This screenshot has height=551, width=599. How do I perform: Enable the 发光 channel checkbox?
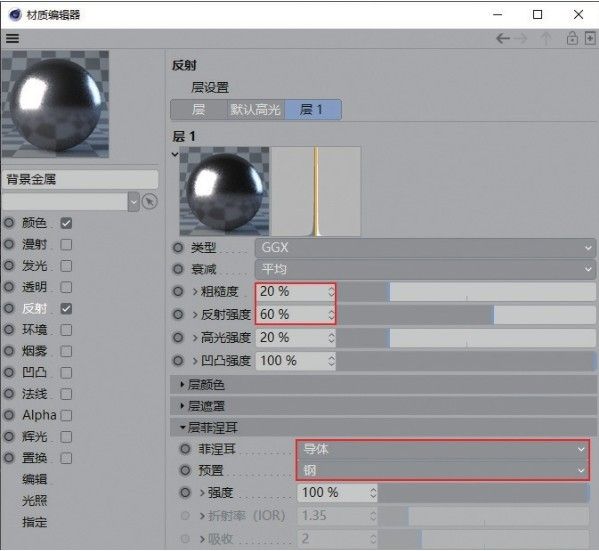66,266
